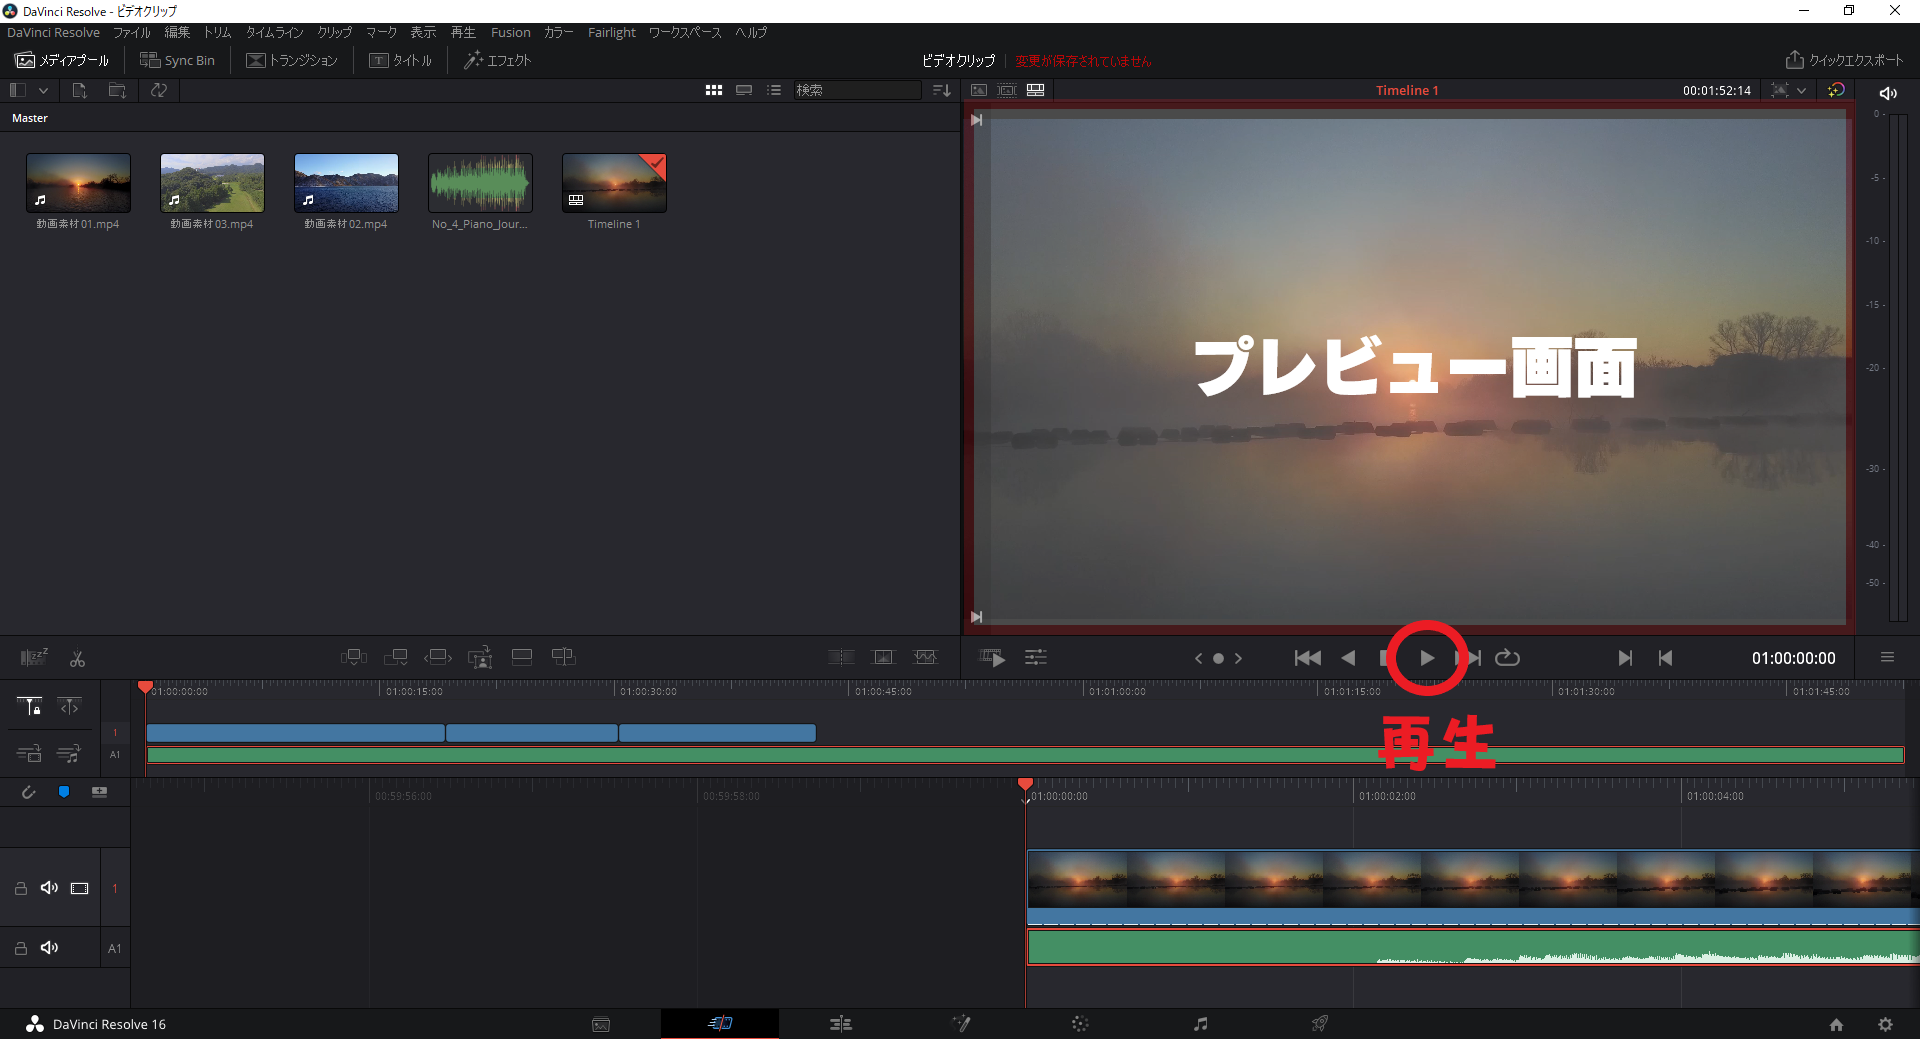Toggle loop playback
Viewport: 1920px width, 1039px height.
pyautogui.click(x=1507, y=657)
